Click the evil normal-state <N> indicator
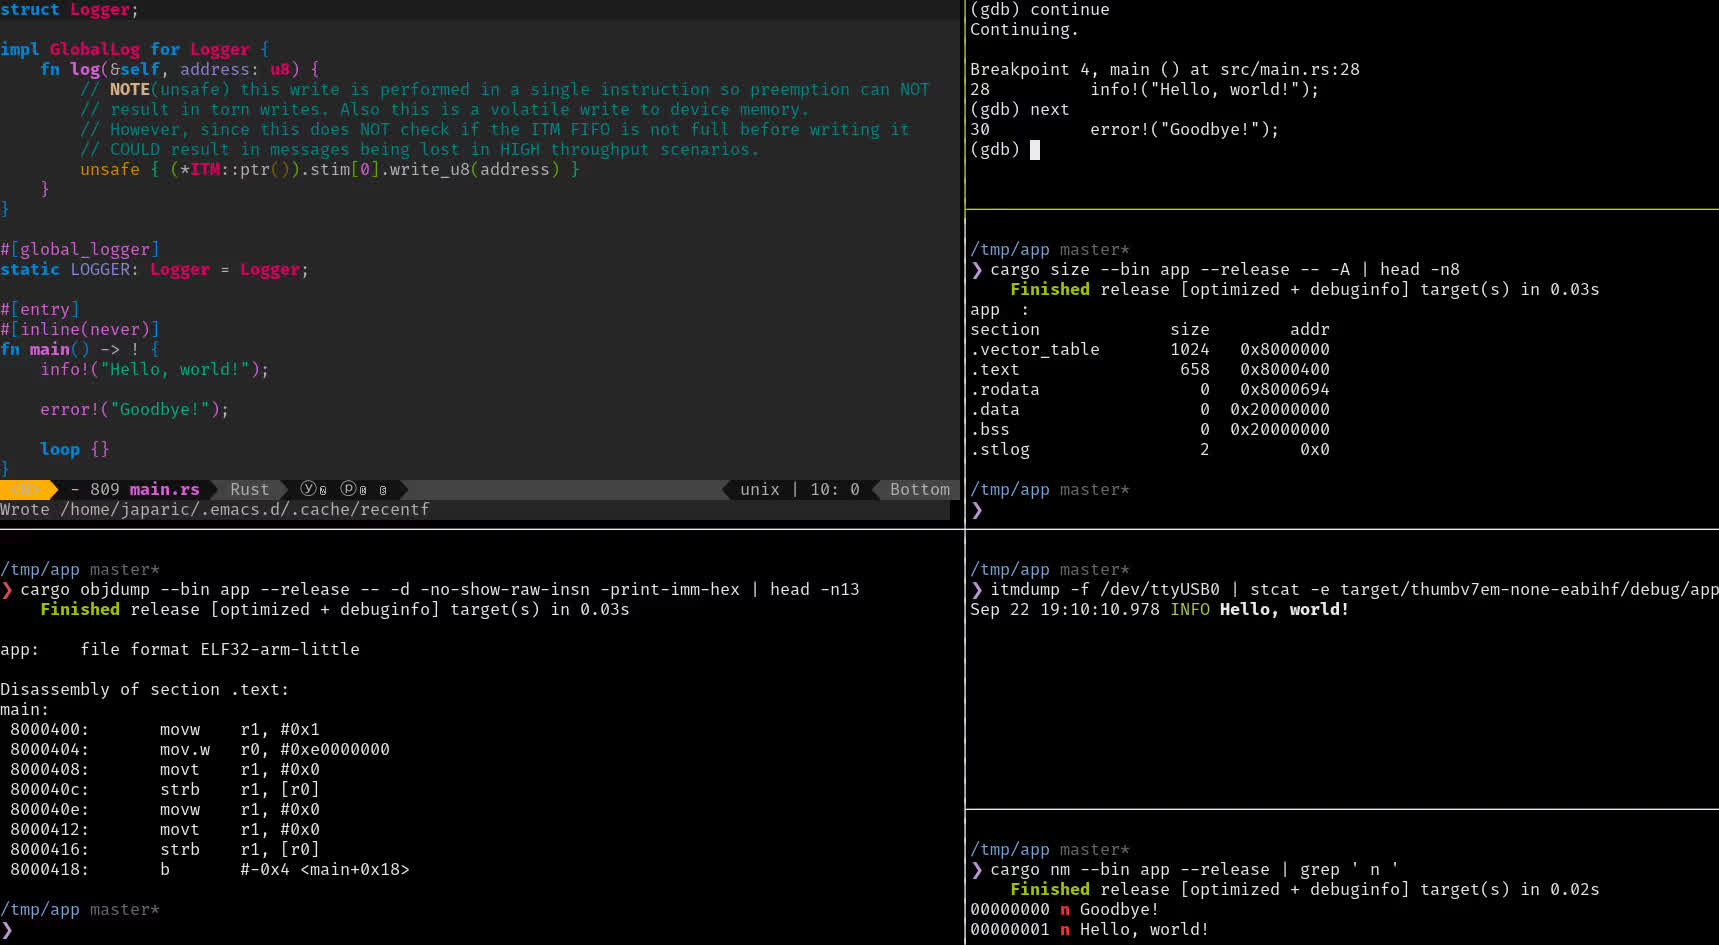This screenshot has height=945, width=1719. [x=25, y=489]
